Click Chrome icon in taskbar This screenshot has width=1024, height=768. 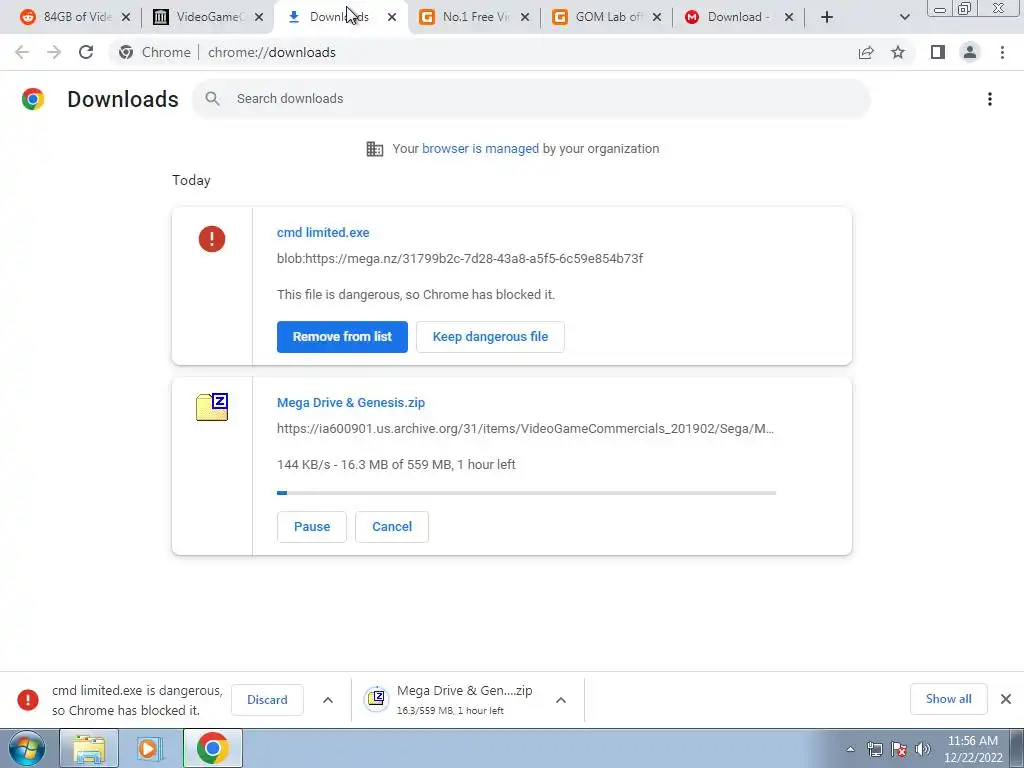coord(212,748)
